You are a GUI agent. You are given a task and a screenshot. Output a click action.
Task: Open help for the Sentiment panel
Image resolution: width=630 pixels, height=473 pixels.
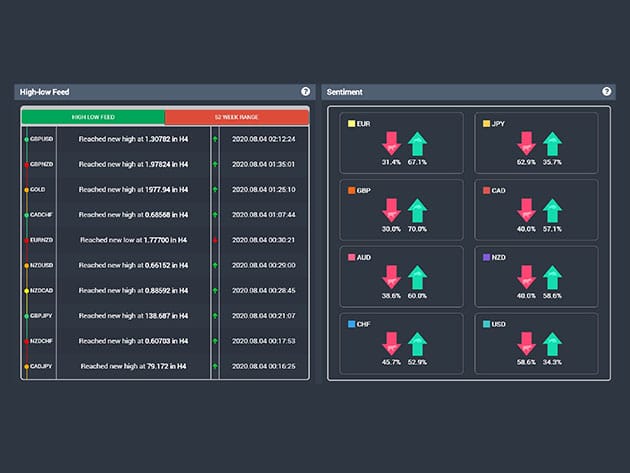[606, 92]
